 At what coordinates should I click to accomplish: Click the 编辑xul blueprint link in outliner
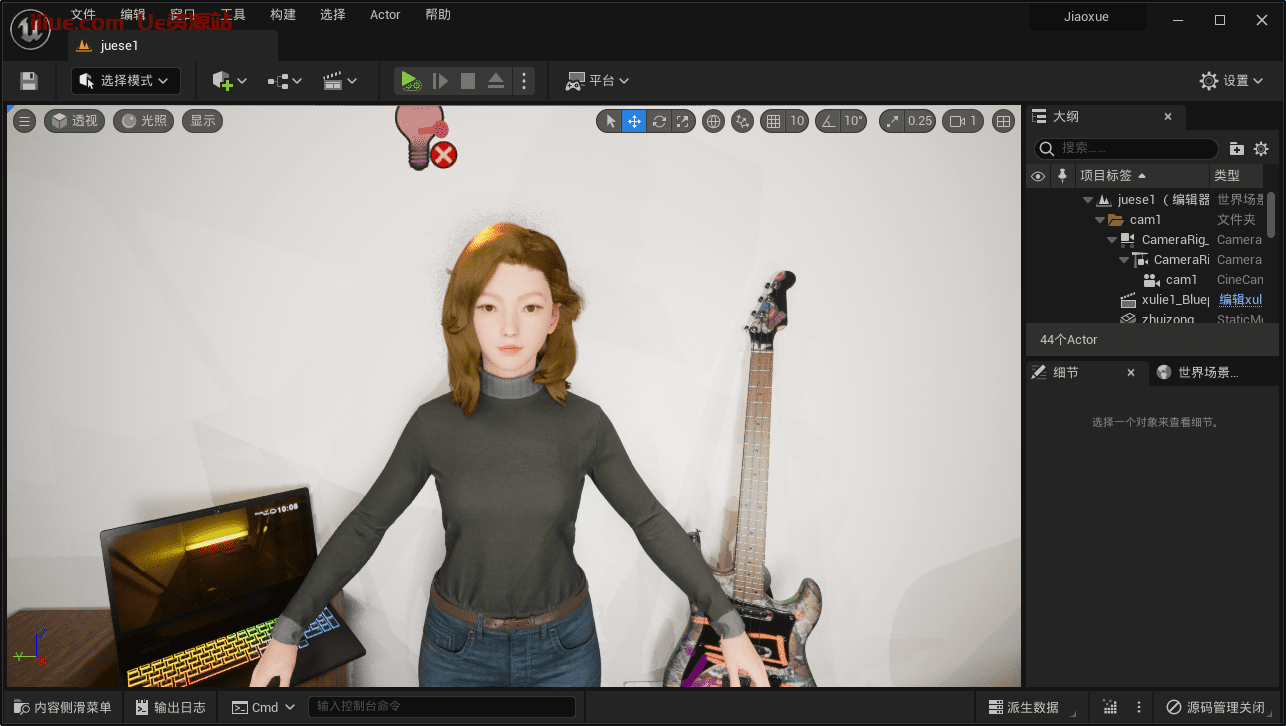[1240, 300]
